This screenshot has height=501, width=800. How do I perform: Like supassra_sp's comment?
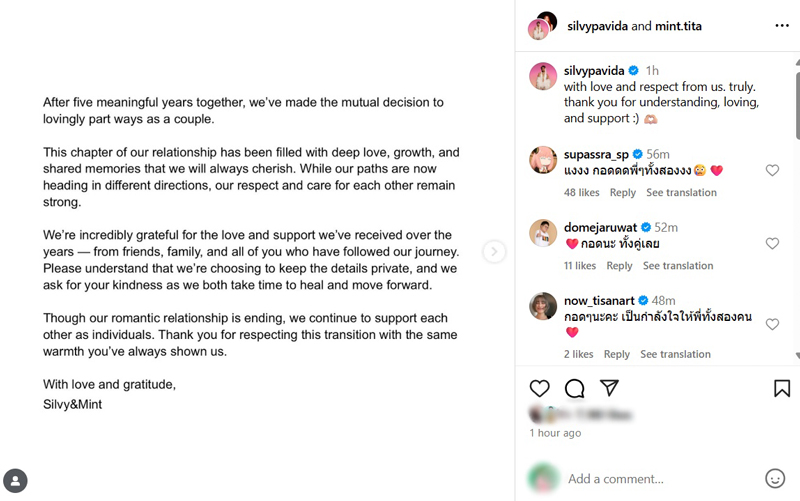coord(772,171)
